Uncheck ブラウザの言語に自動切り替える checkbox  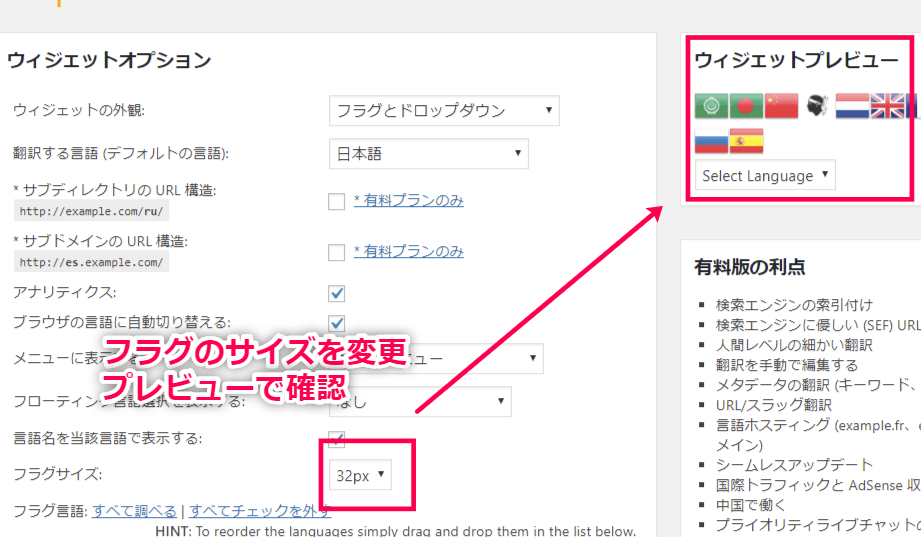point(337,323)
